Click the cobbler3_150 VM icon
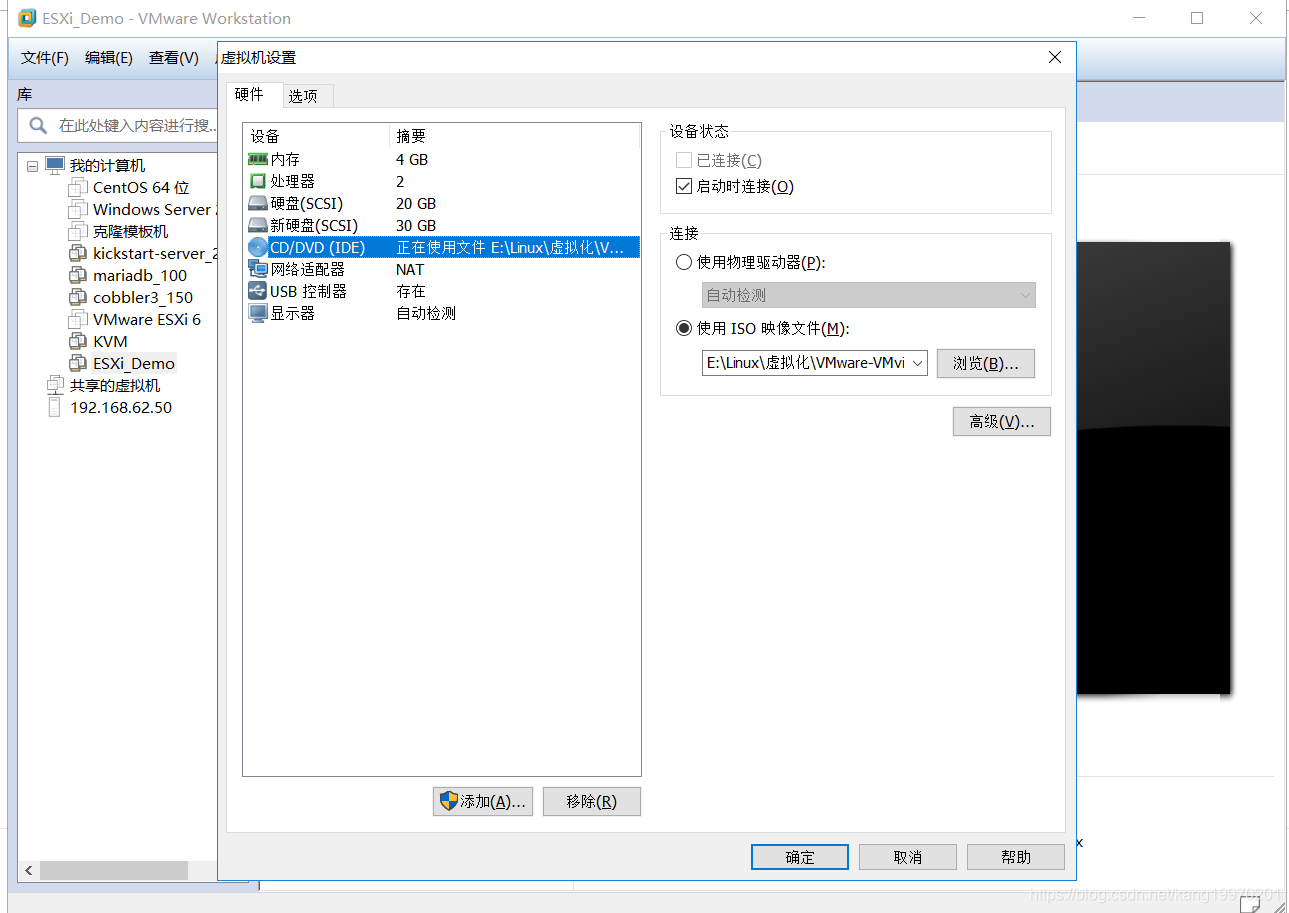1289x913 pixels. coord(78,297)
